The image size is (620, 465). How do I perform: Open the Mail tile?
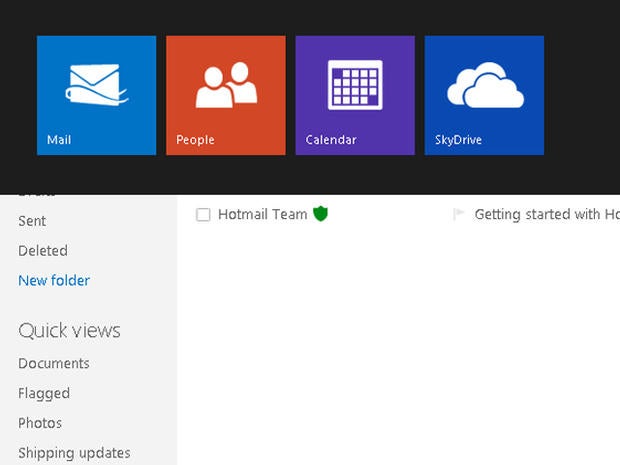(x=96, y=95)
